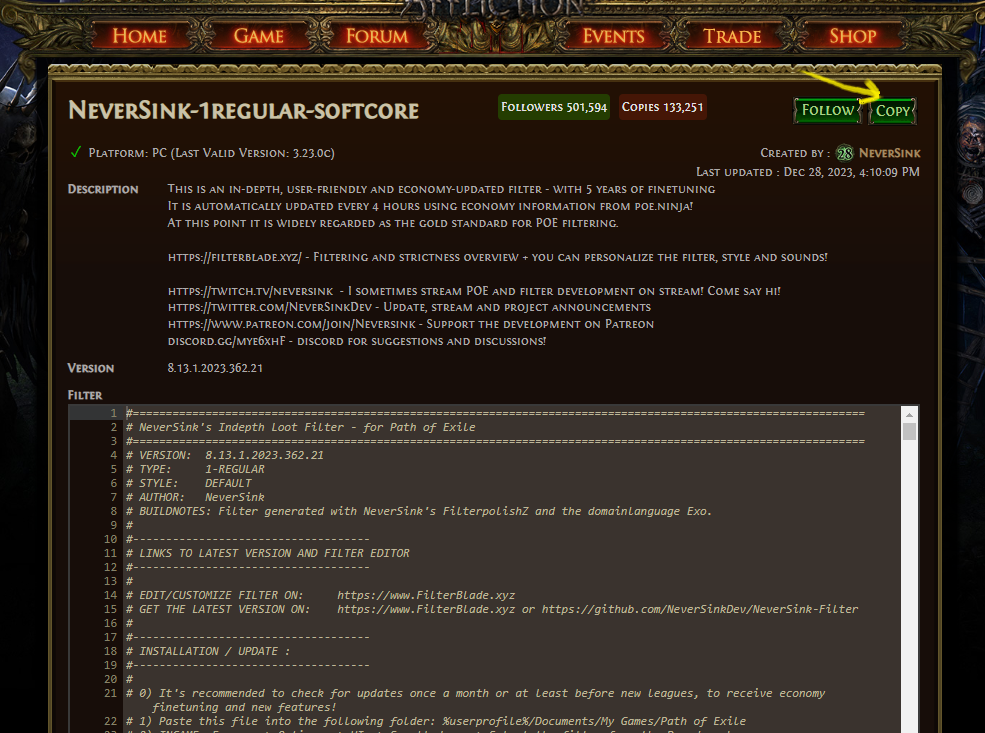Click code line 21 recommended to check for updates
Screen dimensions: 985x733
[476, 700]
